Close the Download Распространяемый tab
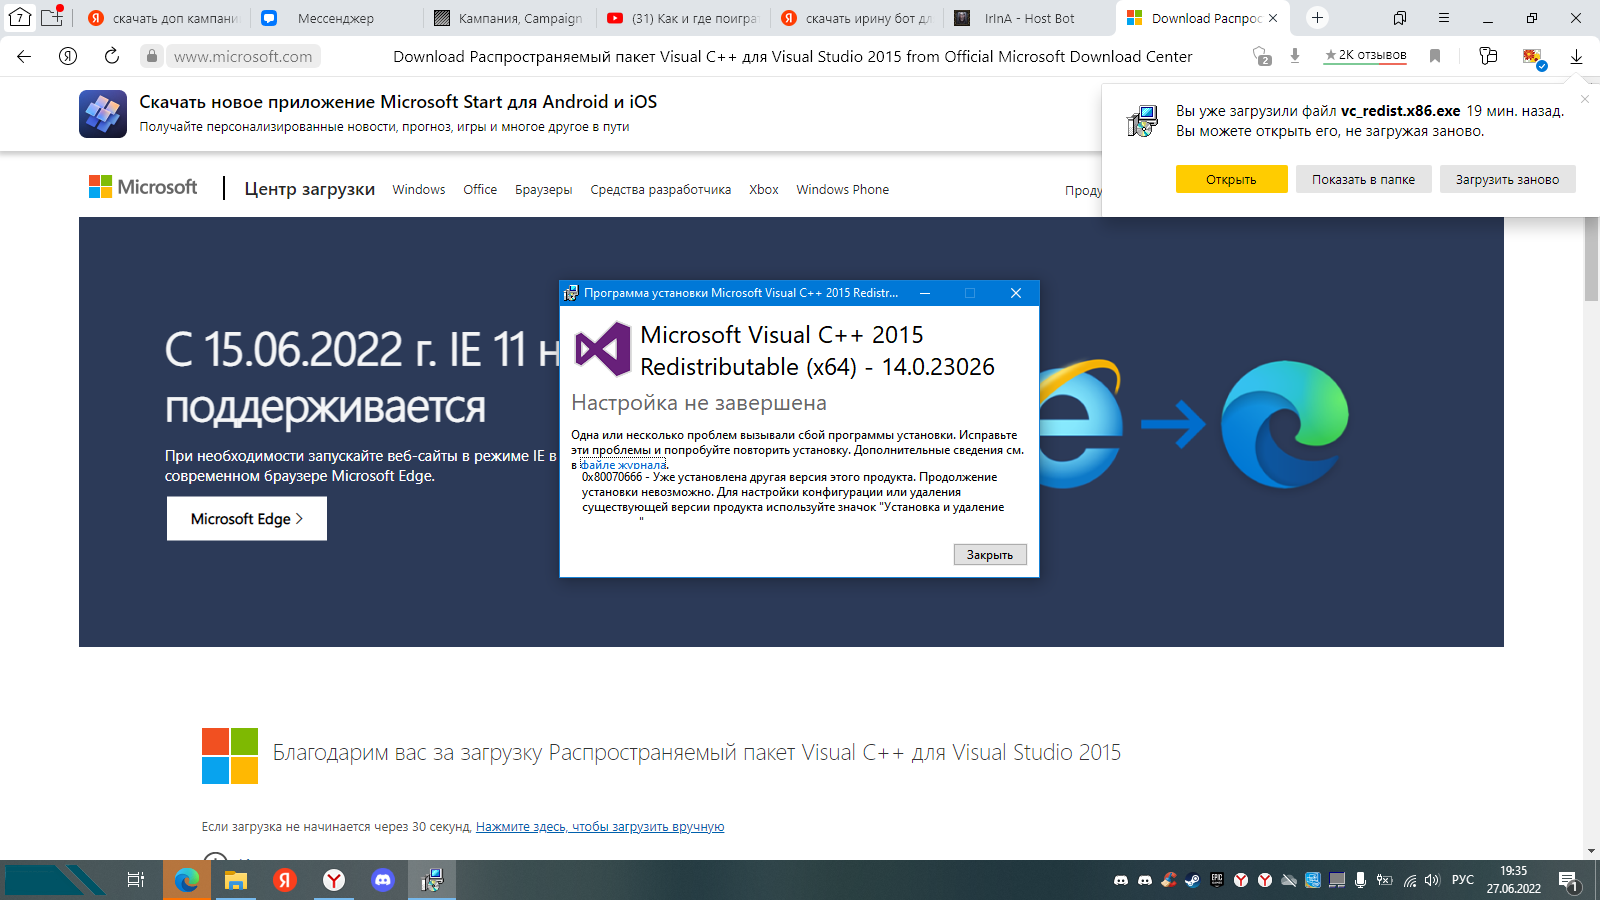Image resolution: width=1600 pixels, height=900 pixels. (x=1273, y=18)
